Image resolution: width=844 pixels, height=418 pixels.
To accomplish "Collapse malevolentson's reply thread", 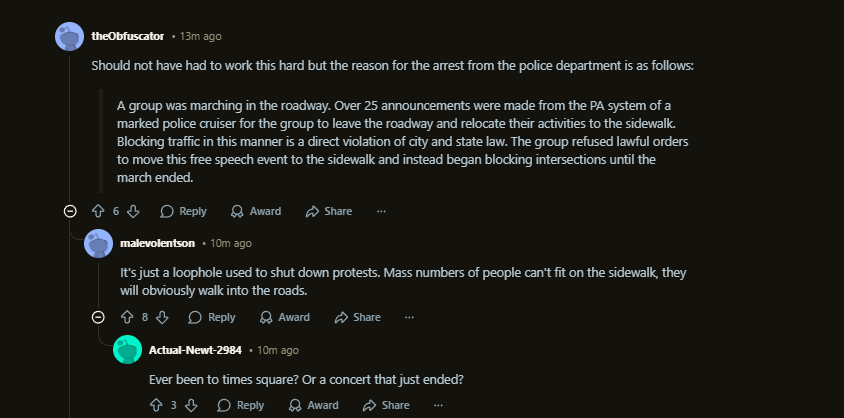I will (x=98, y=317).
